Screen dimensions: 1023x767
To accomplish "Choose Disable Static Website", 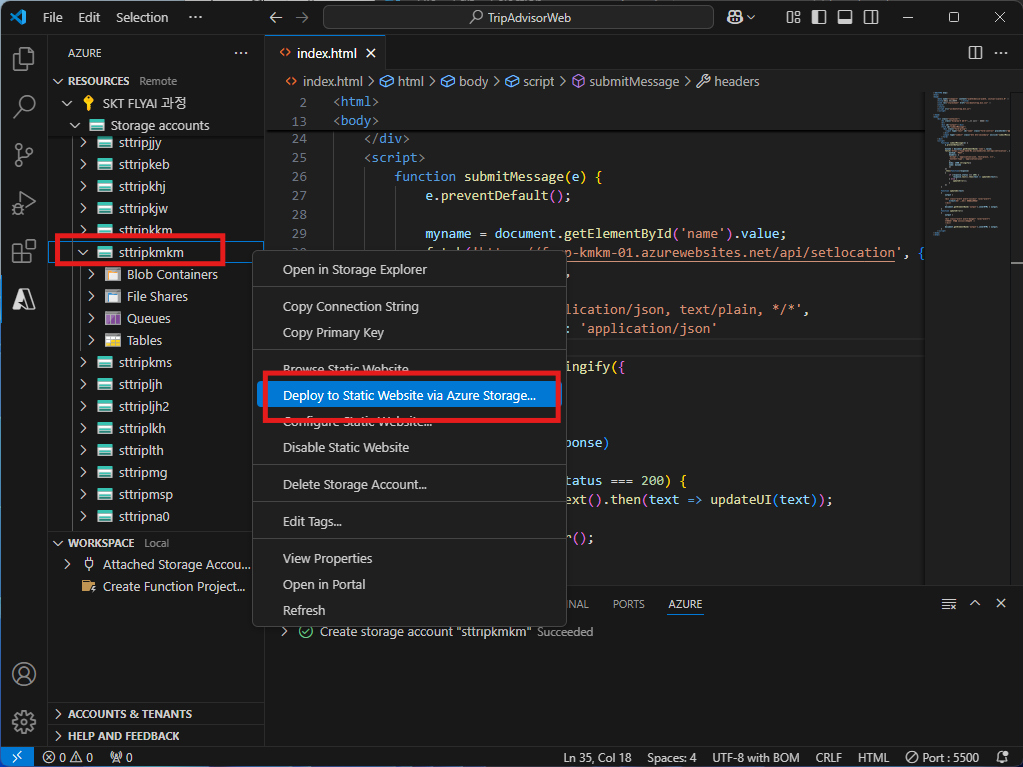I will point(409,447).
